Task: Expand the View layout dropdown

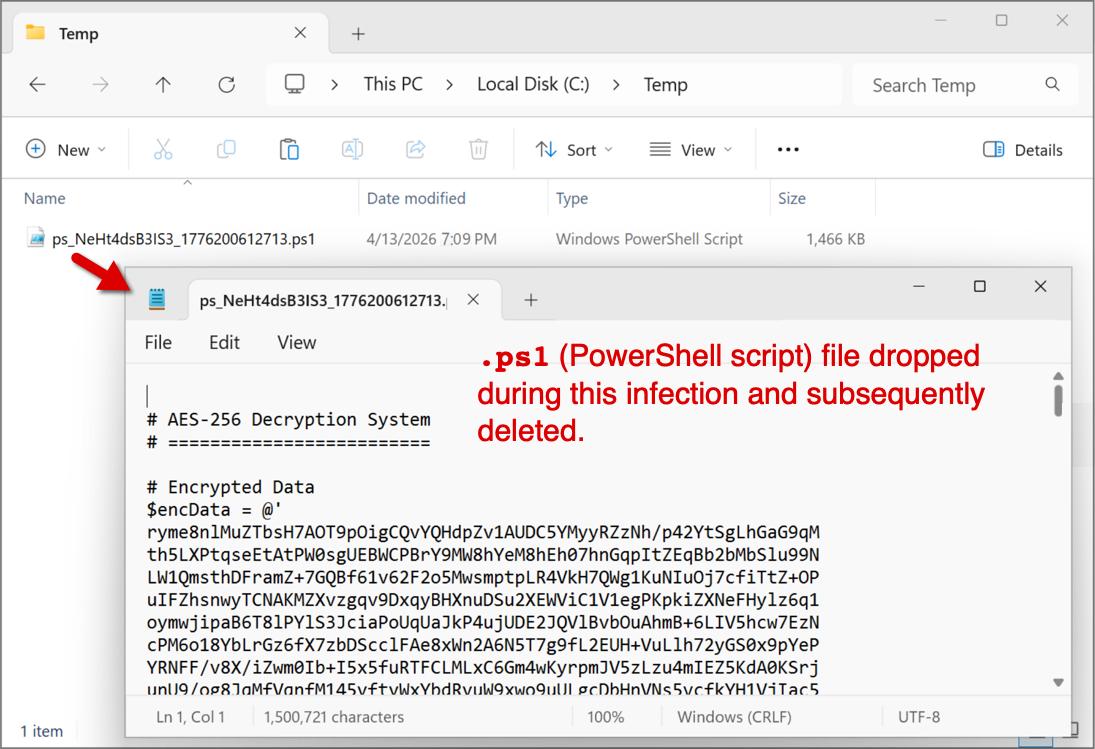Action: (691, 150)
